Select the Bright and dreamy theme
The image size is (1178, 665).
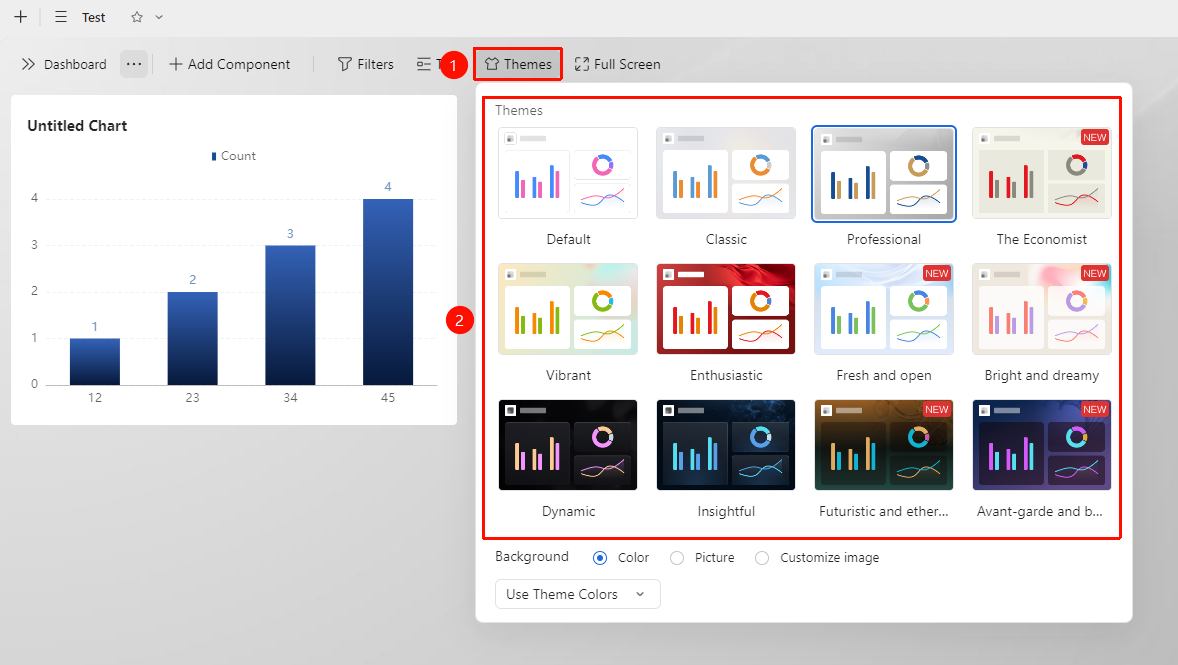[1041, 309]
